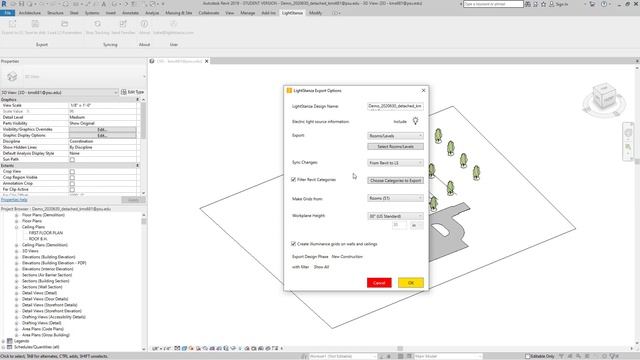Close the 3D view tab
The height and width of the screenshot is (360, 640).
tap(207, 61)
